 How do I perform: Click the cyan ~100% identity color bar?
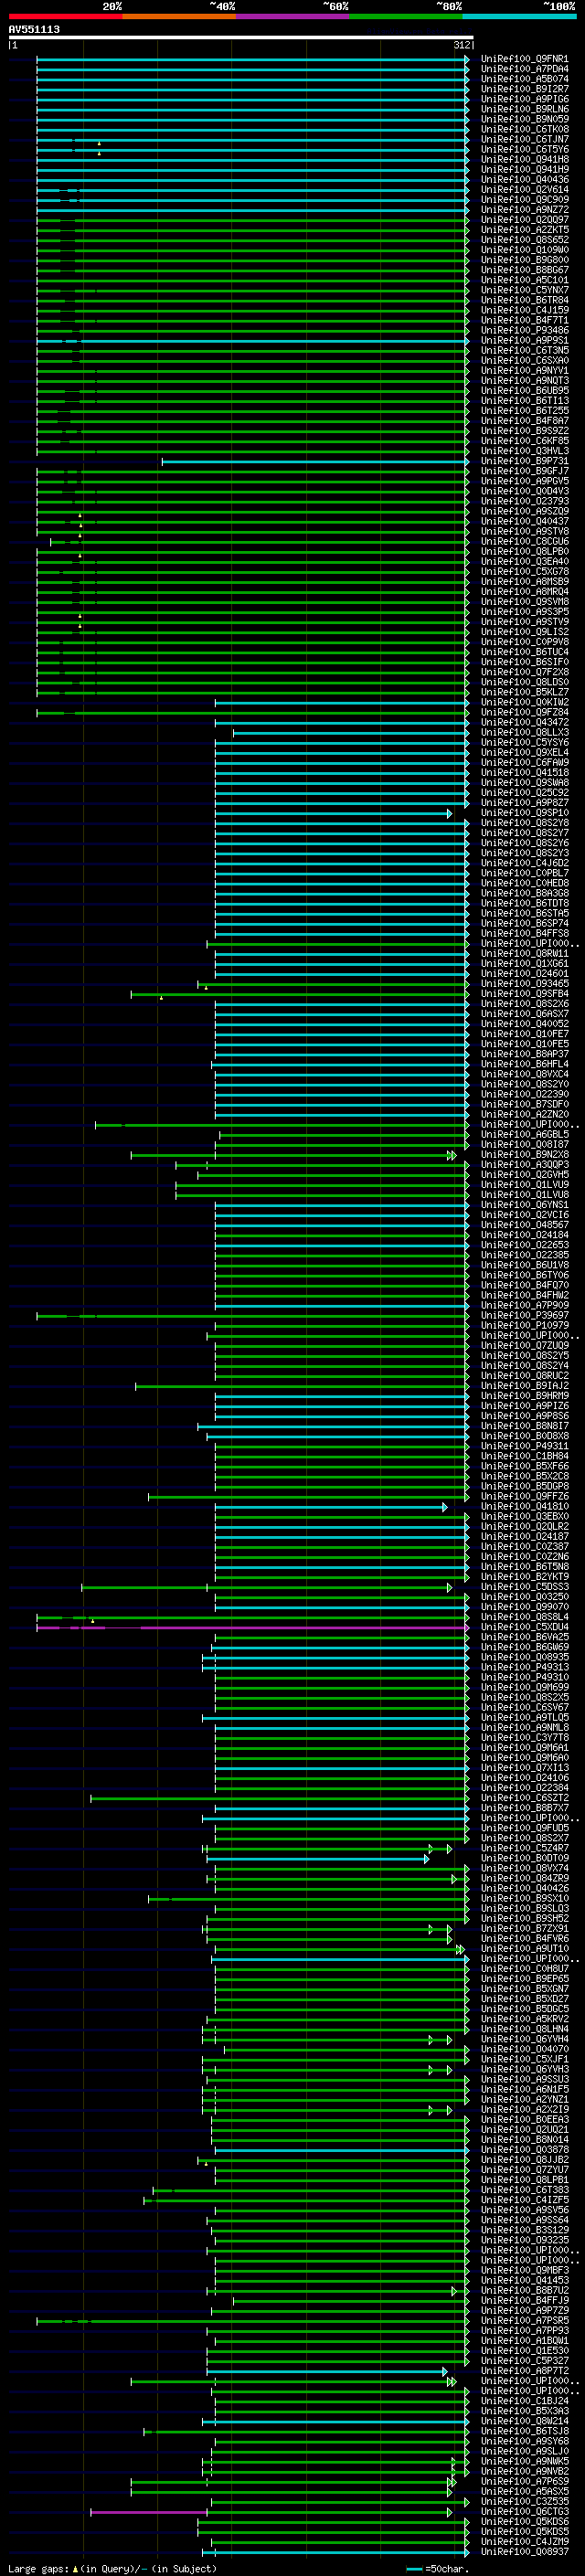519,16
